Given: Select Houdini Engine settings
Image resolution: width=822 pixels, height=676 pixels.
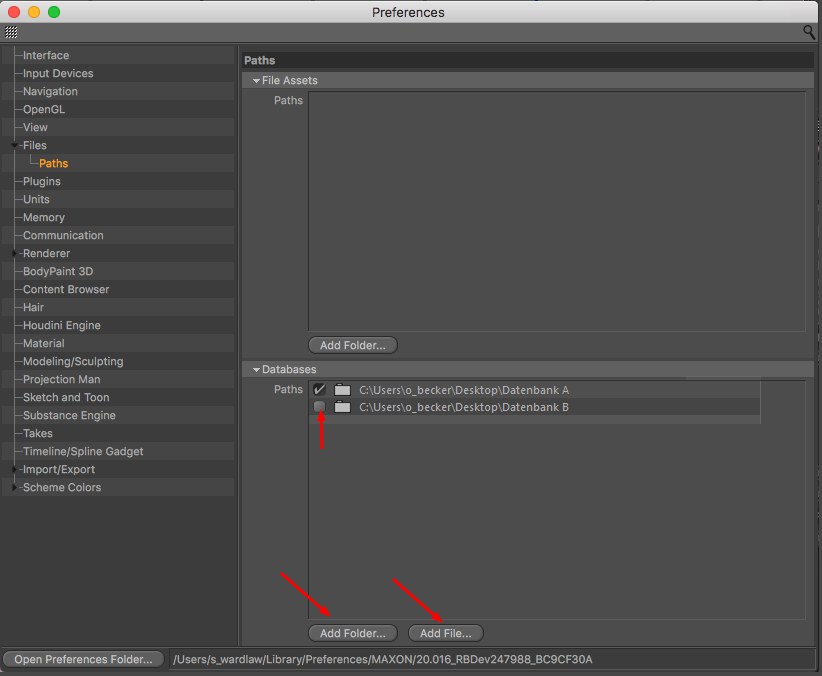Looking at the screenshot, I should [x=61, y=325].
